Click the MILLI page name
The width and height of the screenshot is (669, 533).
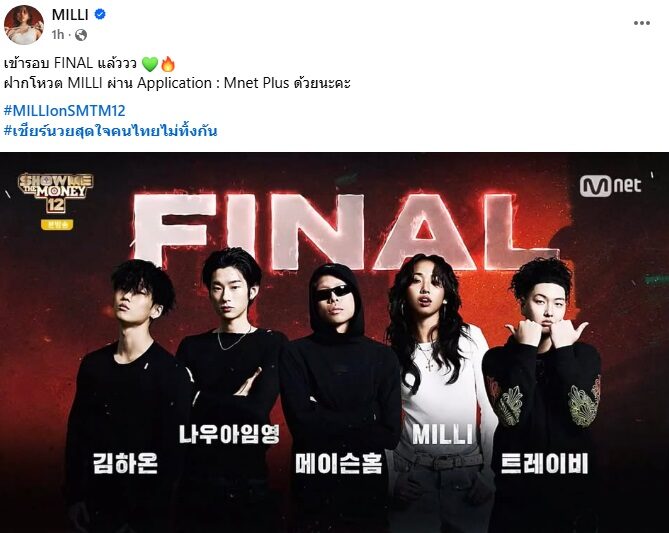70,15
